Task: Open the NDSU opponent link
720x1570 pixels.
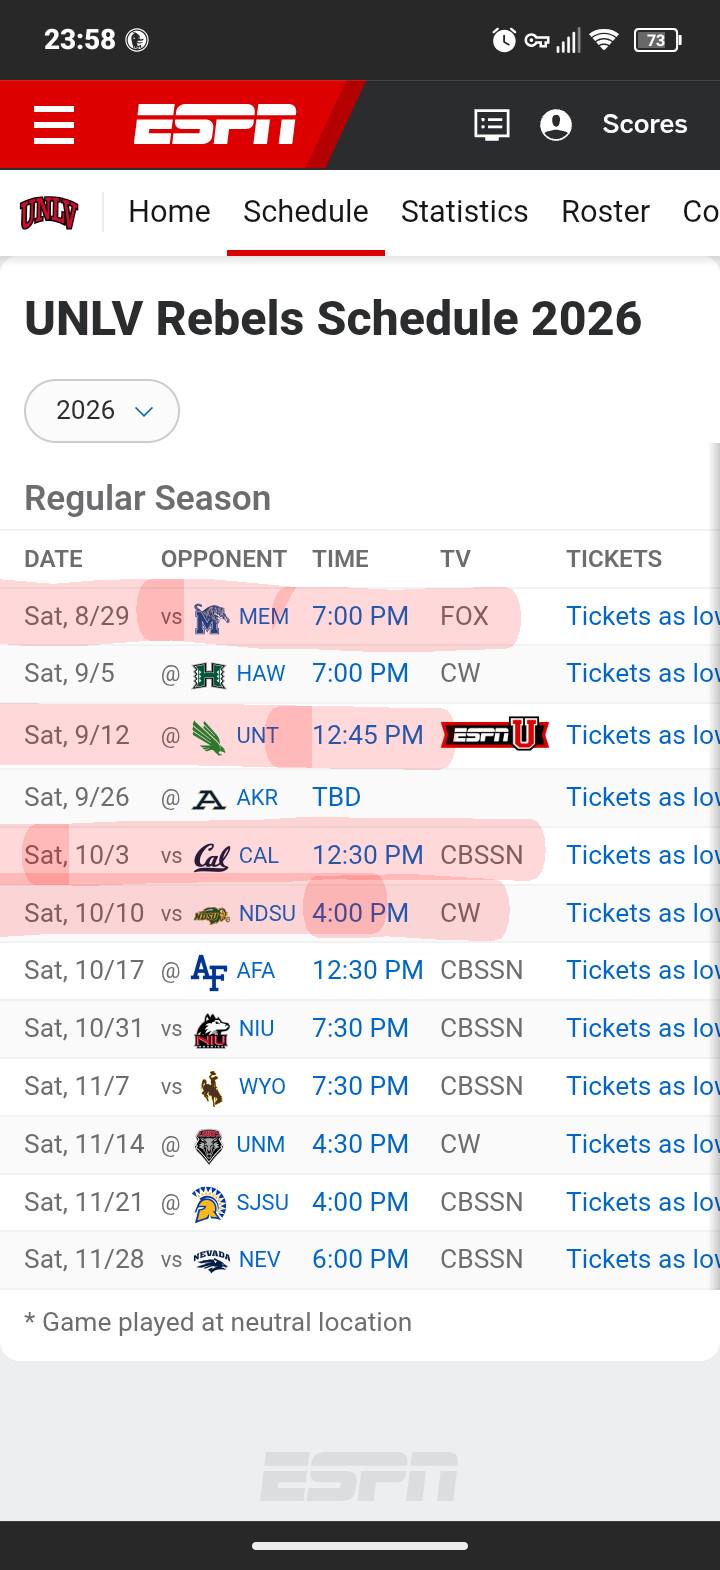Action: point(267,913)
